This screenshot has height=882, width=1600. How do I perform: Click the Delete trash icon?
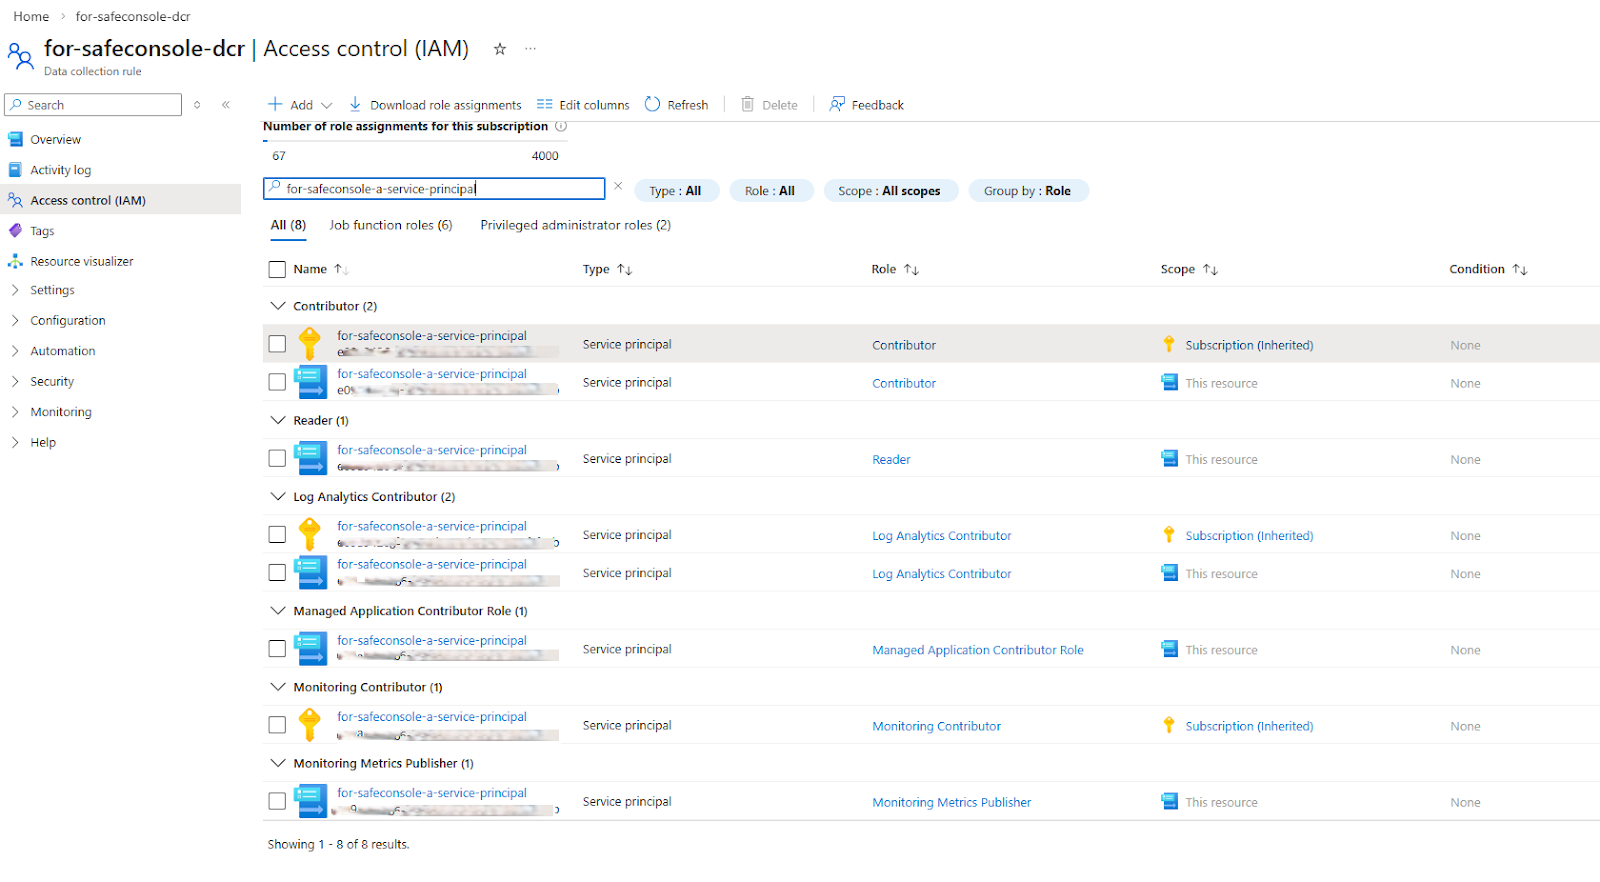coord(747,104)
